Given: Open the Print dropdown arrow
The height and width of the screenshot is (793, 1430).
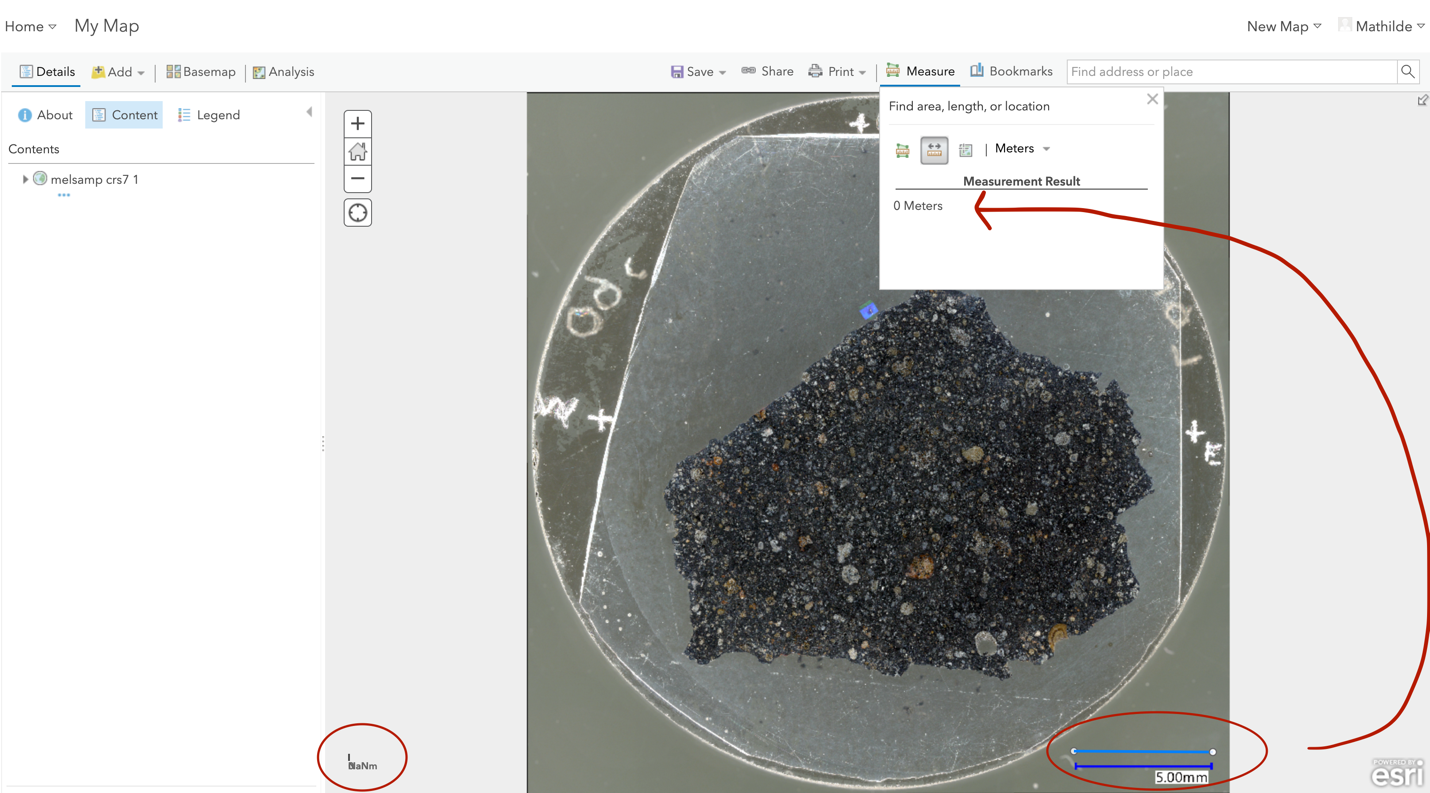Looking at the screenshot, I should (862, 71).
